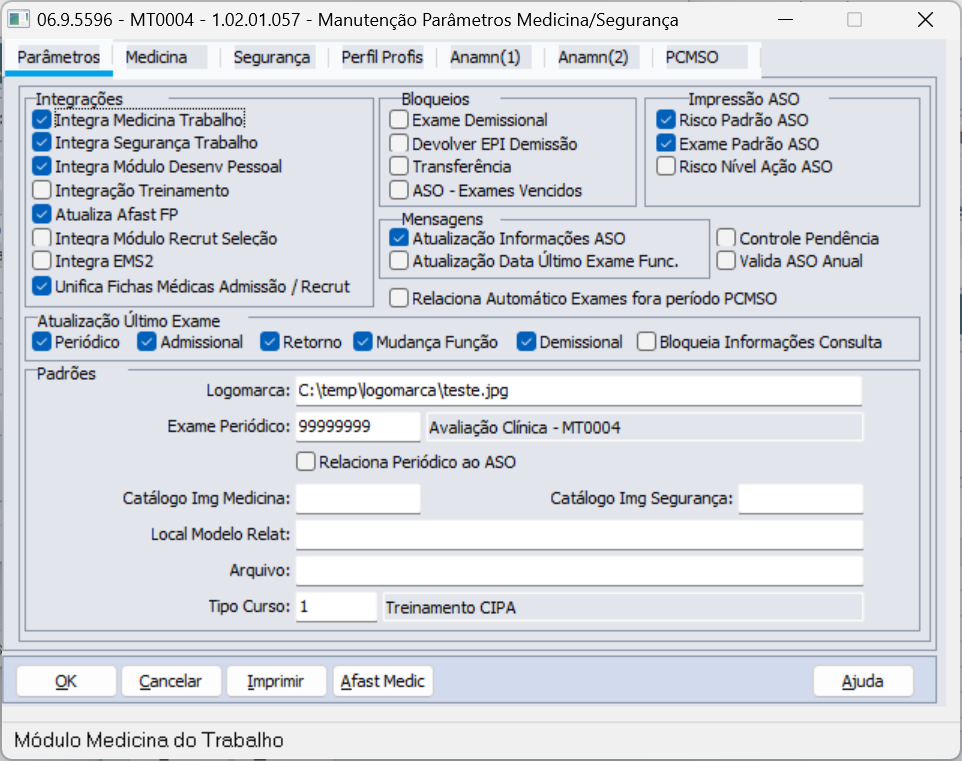Focus the Exame Periódico code field
The height and width of the screenshot is (761, 962).
tap(358, 427)
